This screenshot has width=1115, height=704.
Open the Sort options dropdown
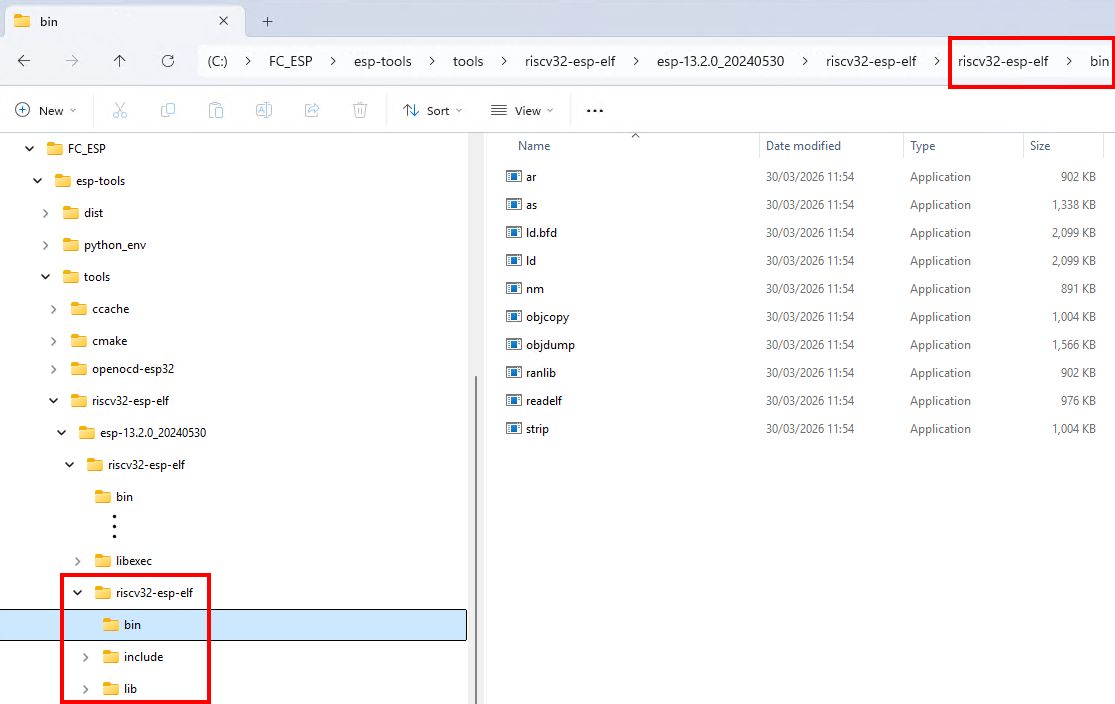(x=432, y=110)
